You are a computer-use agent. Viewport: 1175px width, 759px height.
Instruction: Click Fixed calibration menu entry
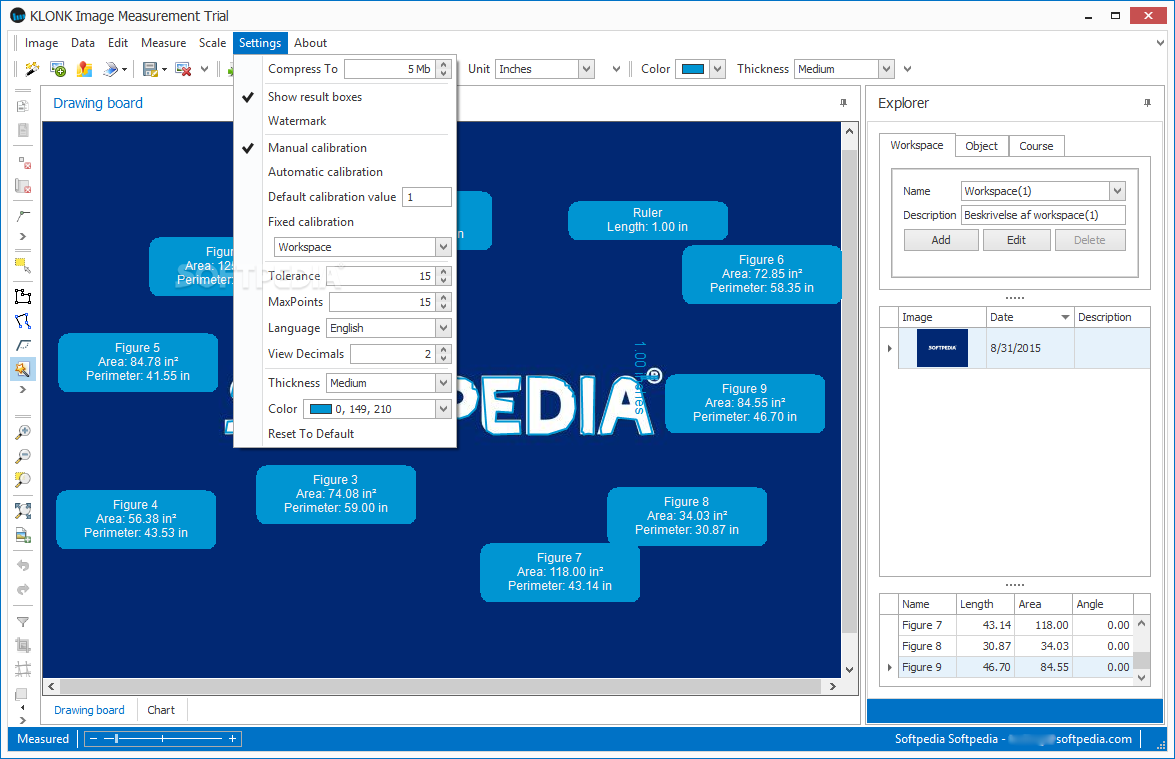[x=310, y=222]
